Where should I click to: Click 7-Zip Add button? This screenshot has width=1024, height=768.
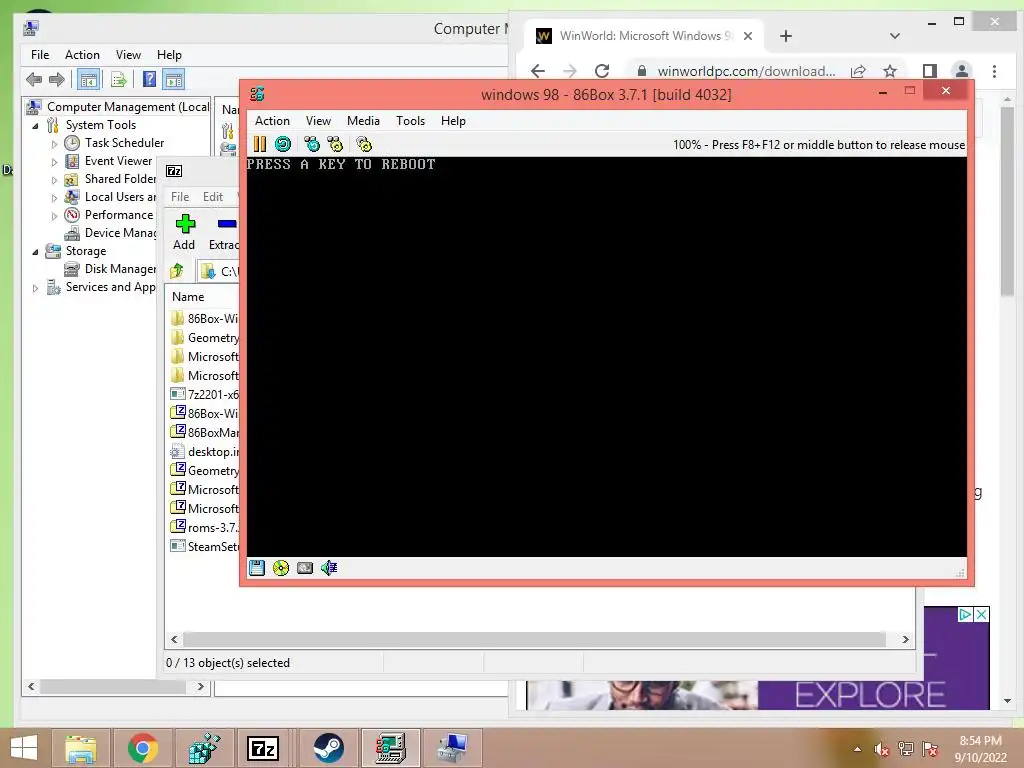(x=184, y=232)
